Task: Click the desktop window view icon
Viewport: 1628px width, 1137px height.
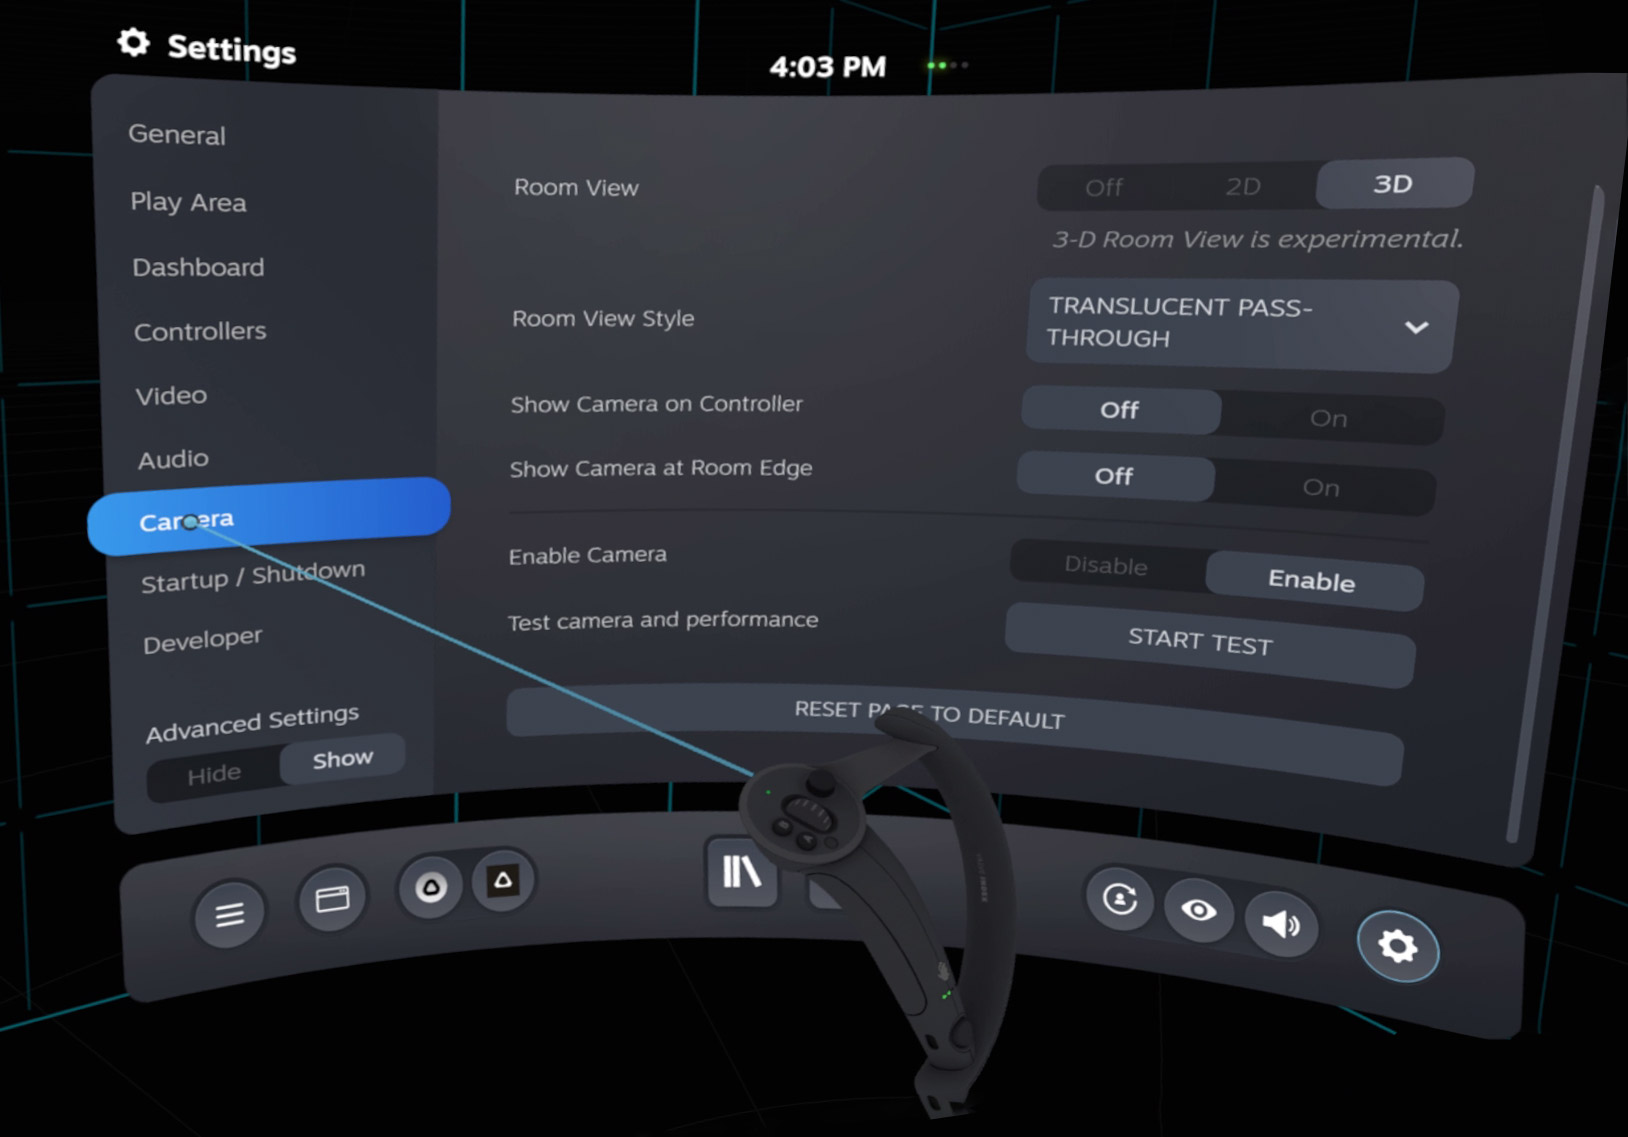Action: pyautogui.click(x=332, y=899)
